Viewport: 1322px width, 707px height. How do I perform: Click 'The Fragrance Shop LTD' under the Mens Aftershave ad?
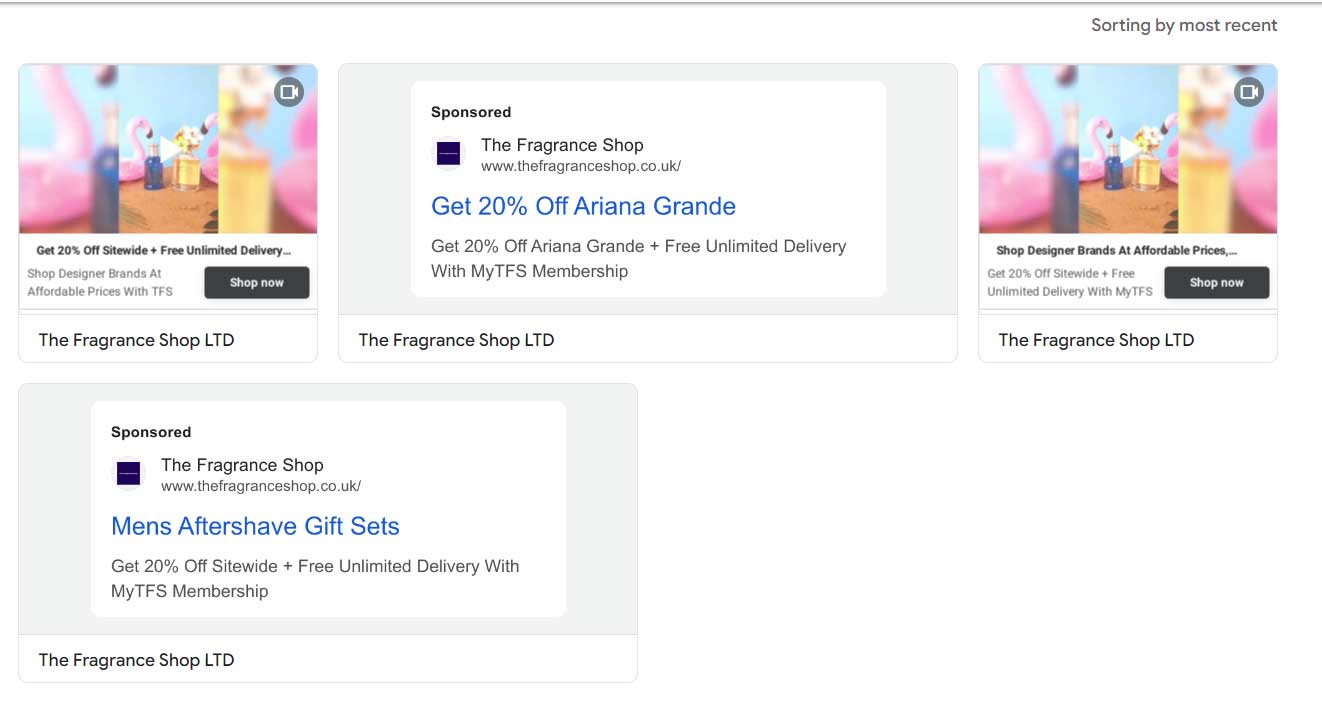(x=136, y=660)
